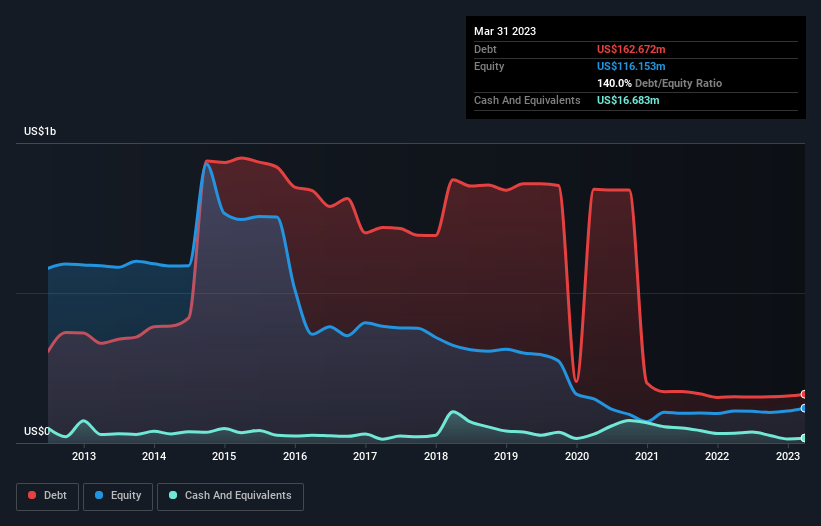
Task: Click the Debt row label in tooltip
Action: 485,49
